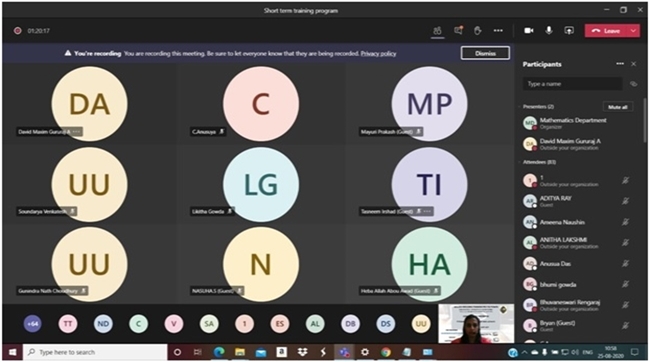Mute attendee ADITYA RAY's microphone
This screenshot has height=362, width=650.
pyautogui.click(x=626, y=201)
